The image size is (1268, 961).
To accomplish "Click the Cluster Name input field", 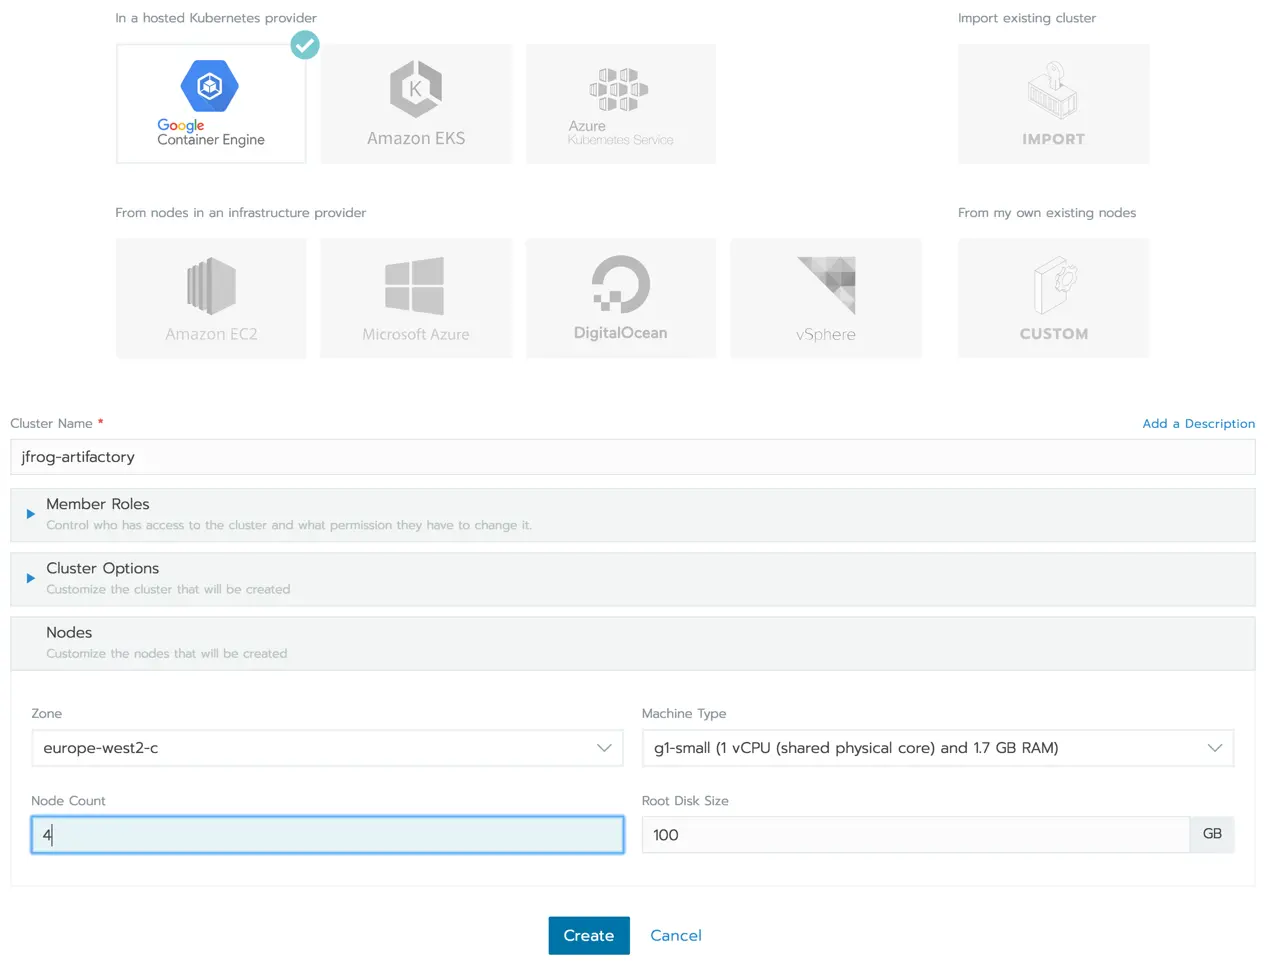I will click(x=632, y=457).
